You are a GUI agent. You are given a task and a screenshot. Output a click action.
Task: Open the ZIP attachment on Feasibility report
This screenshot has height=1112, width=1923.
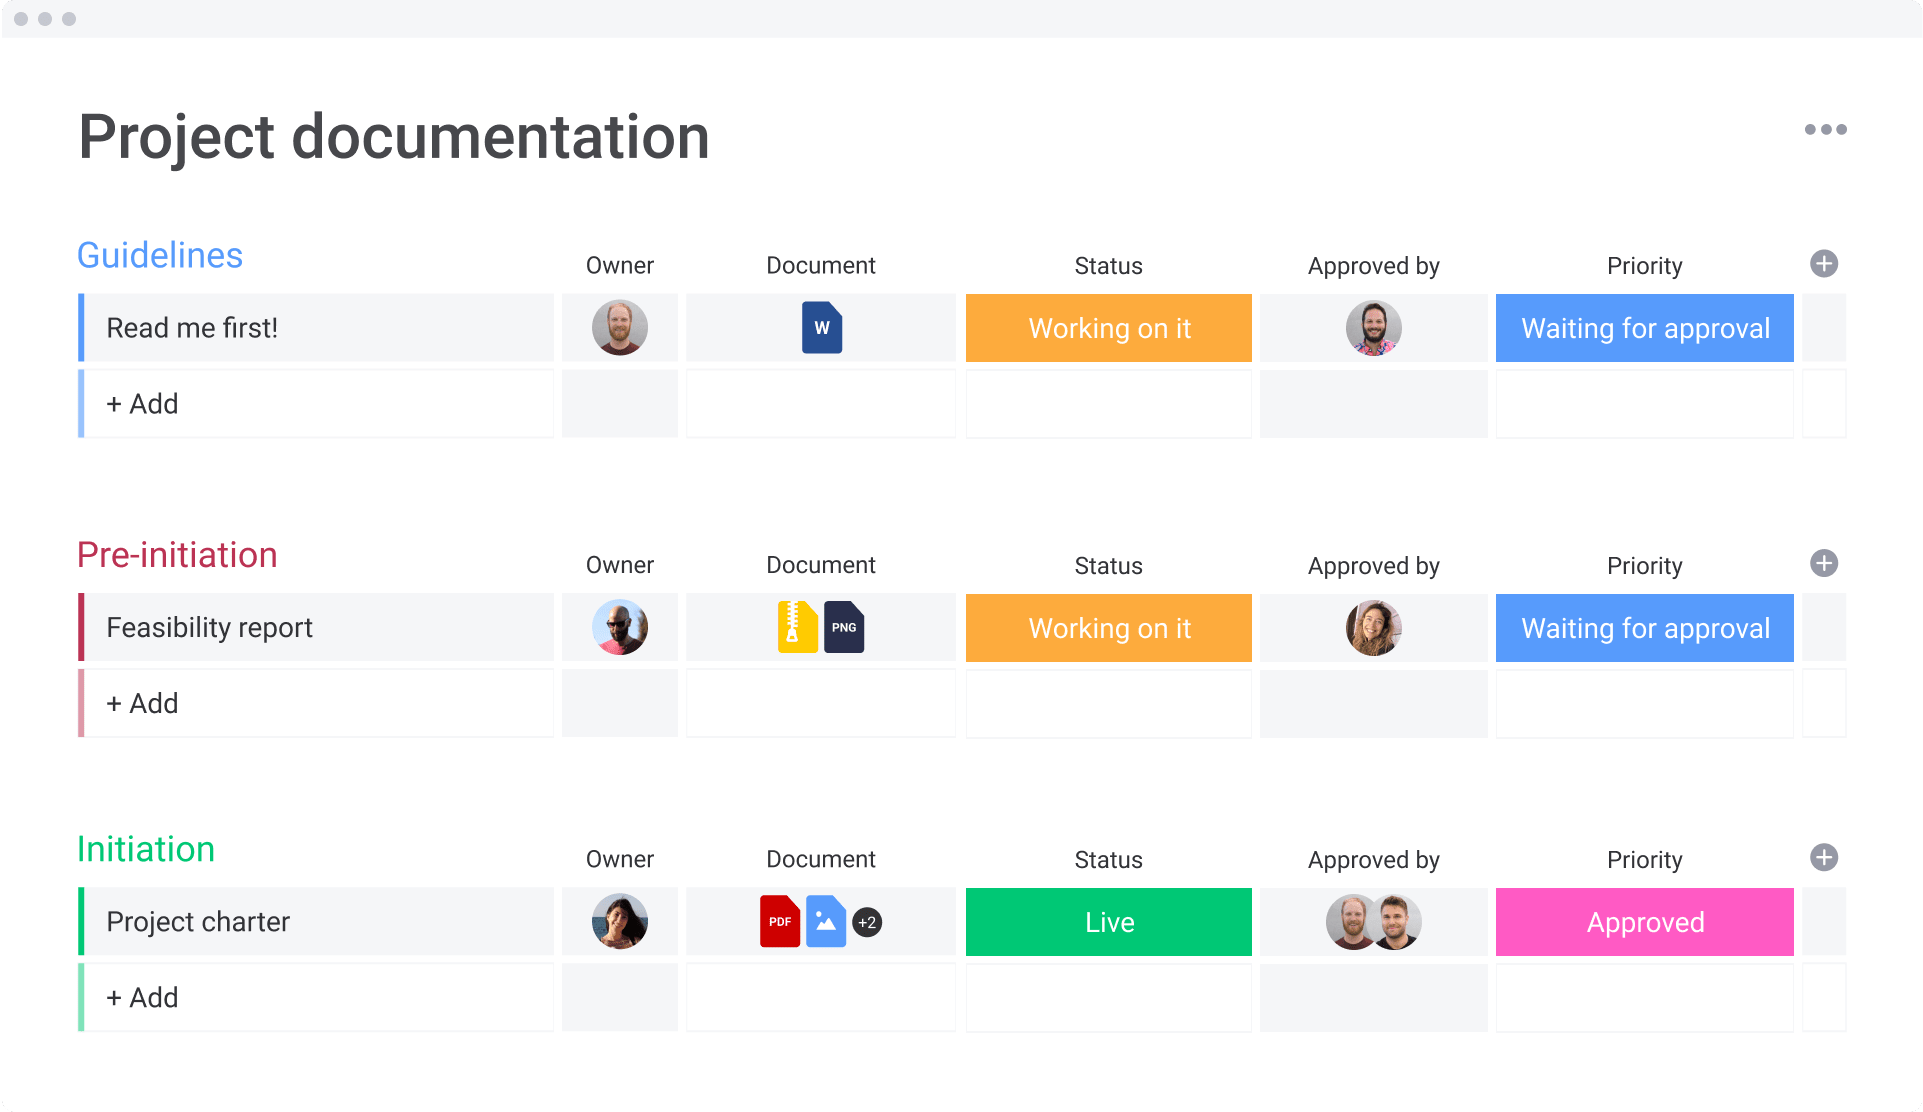click(797, 627)
